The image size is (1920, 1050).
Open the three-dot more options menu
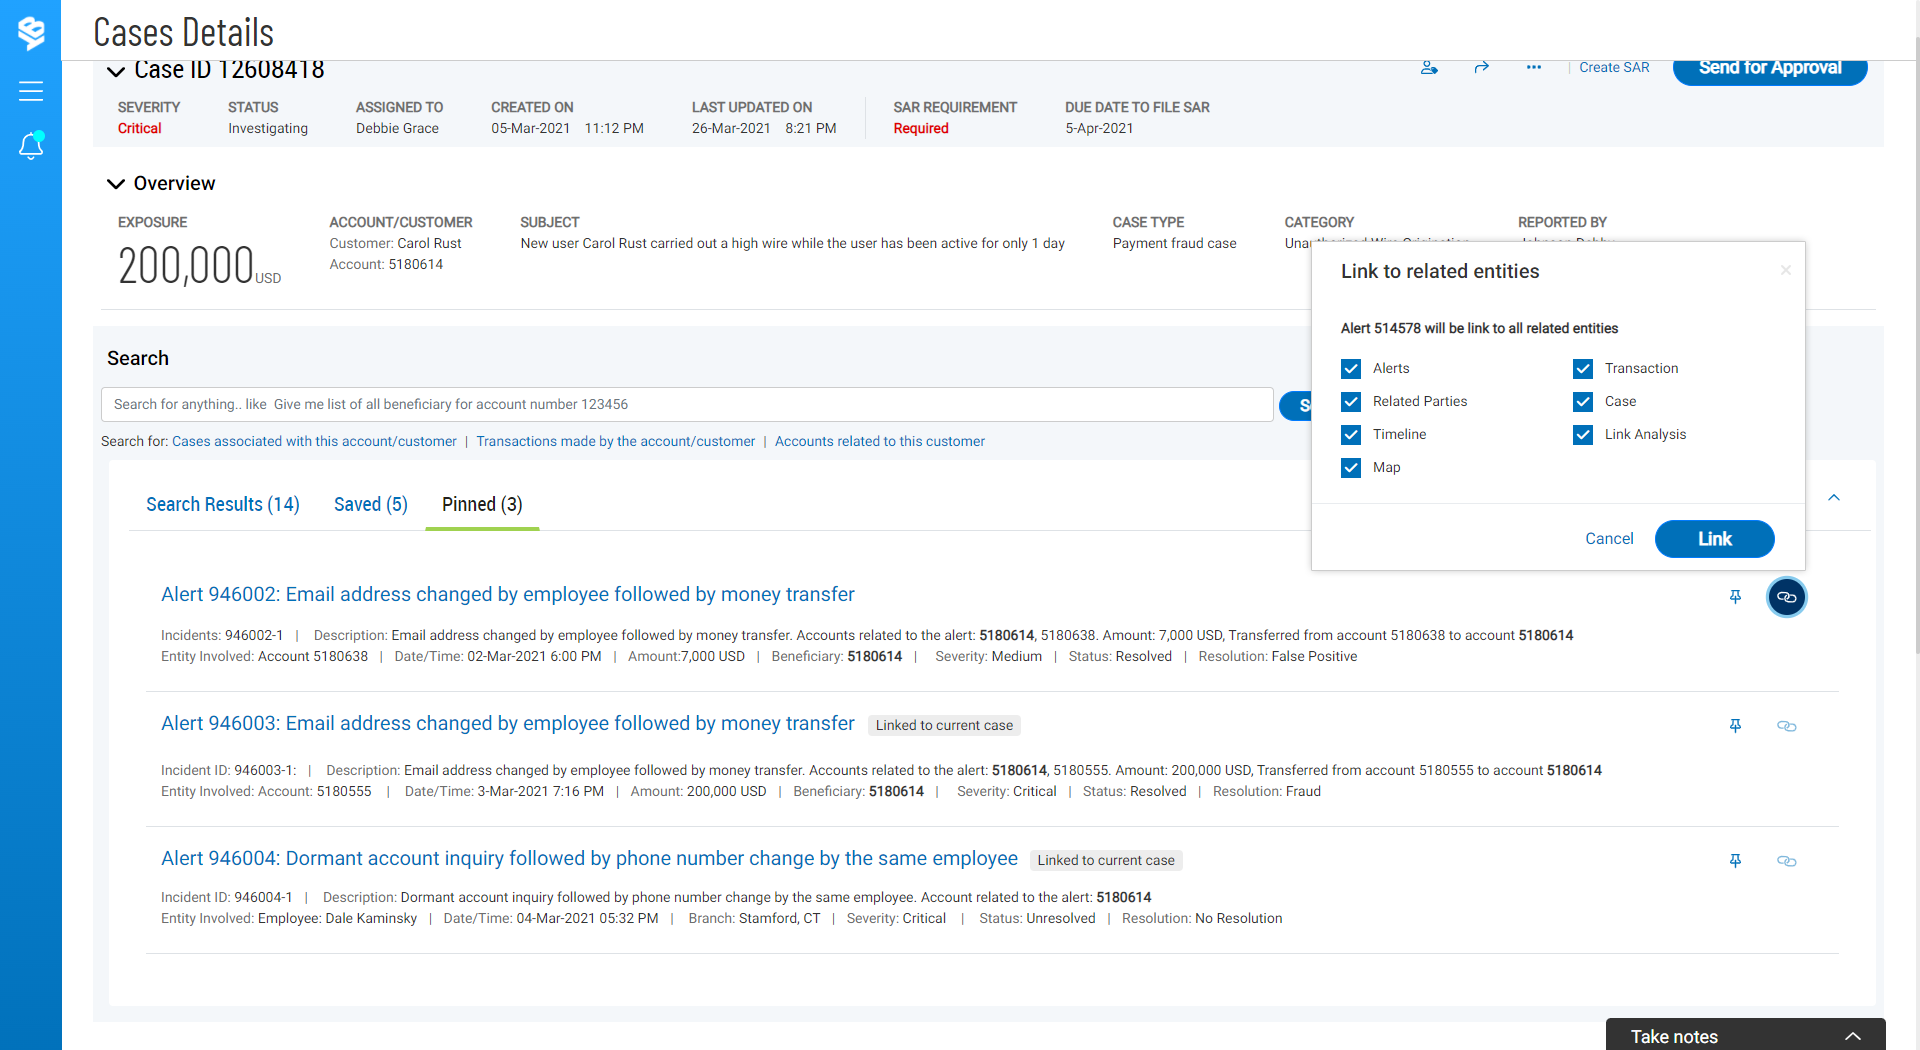coord(1533,67)
